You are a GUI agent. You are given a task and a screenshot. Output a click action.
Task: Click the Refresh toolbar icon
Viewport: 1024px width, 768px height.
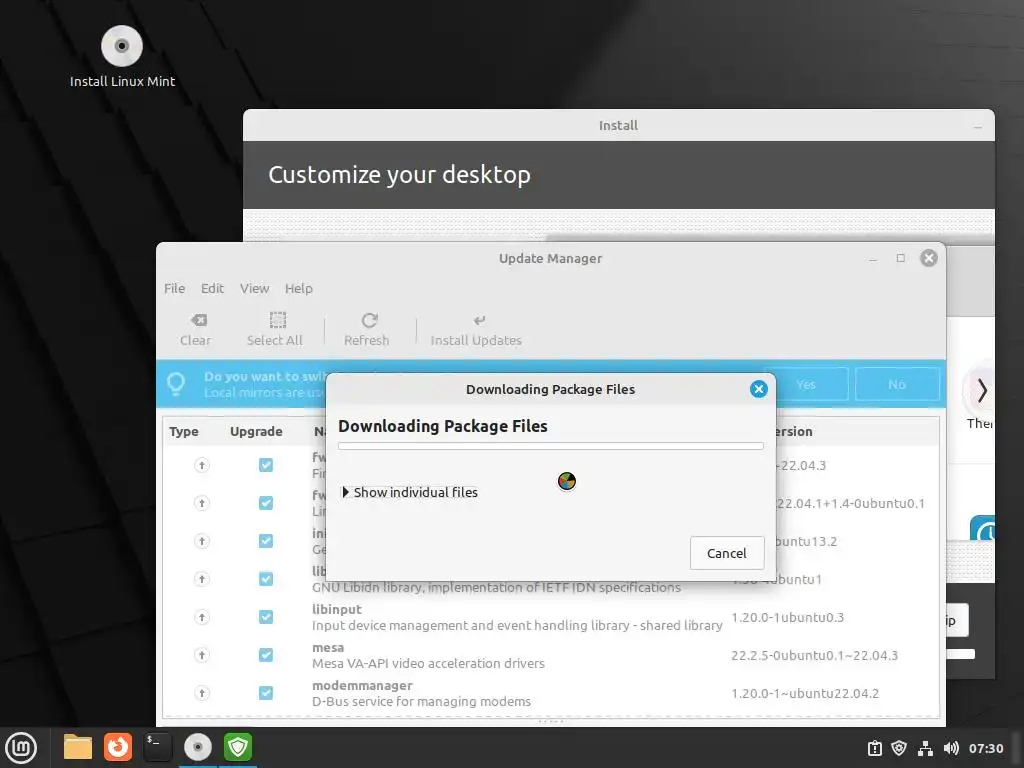369,320
